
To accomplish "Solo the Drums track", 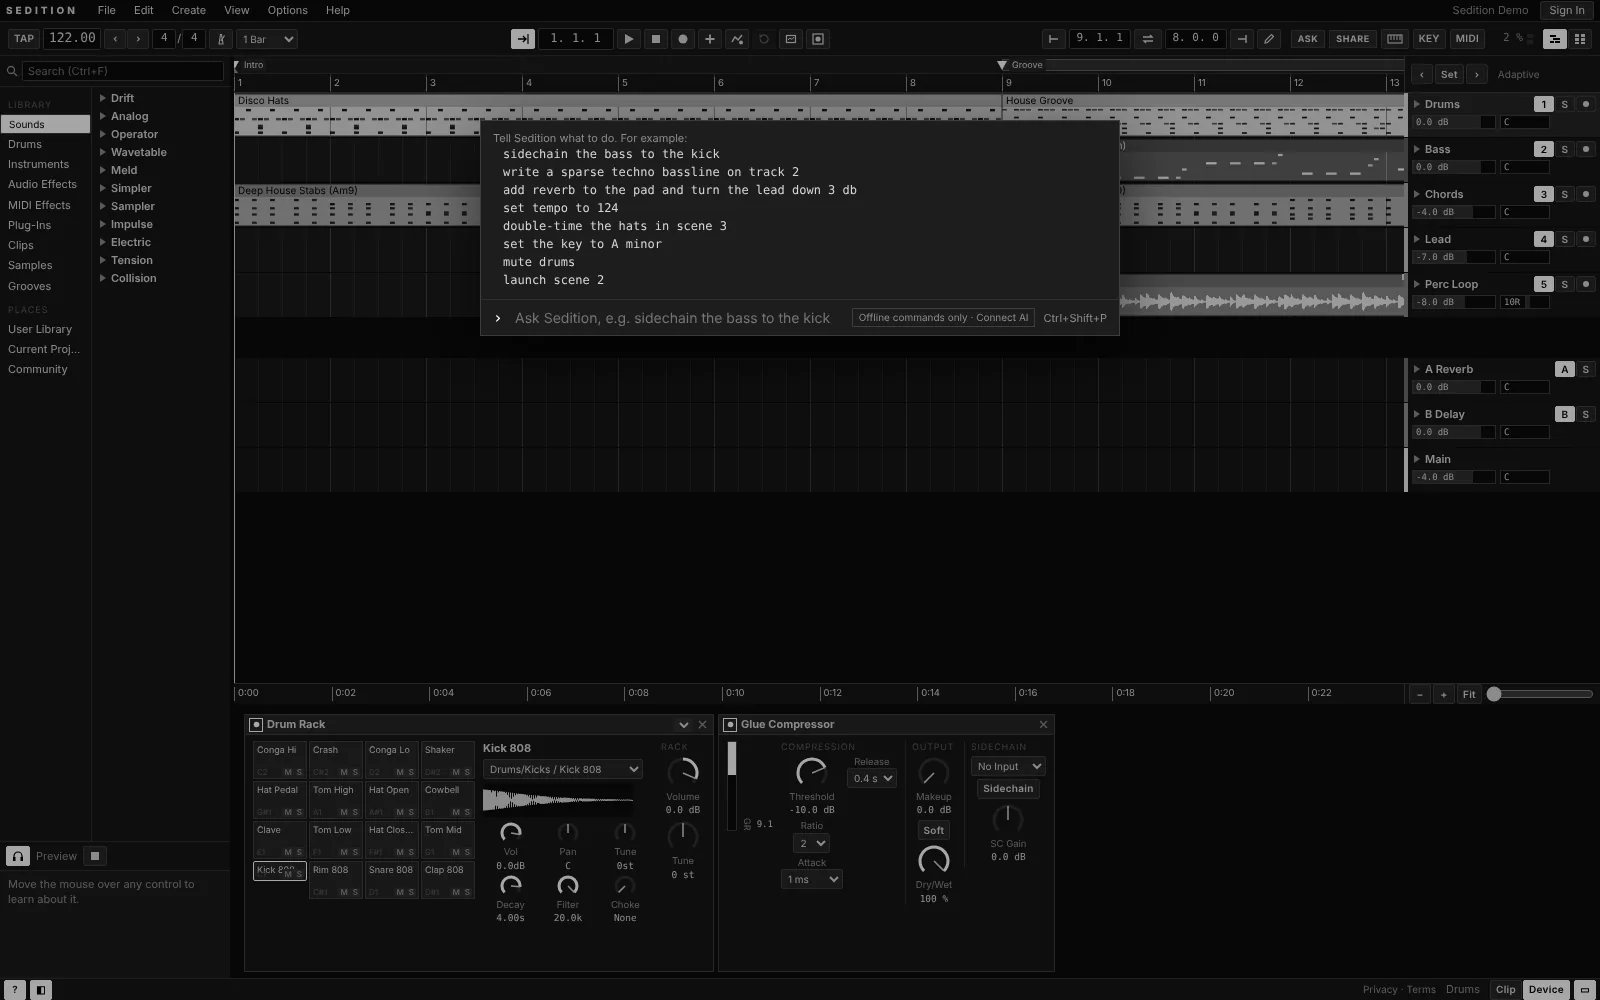I will pos(1565,104).
